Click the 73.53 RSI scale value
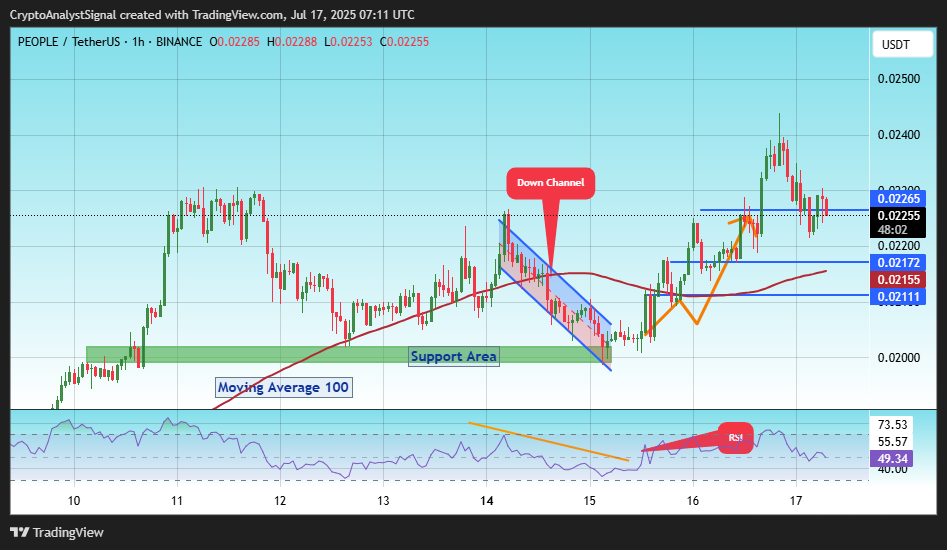This screenshot has width=947, height=550. click(x=893, y=425)
